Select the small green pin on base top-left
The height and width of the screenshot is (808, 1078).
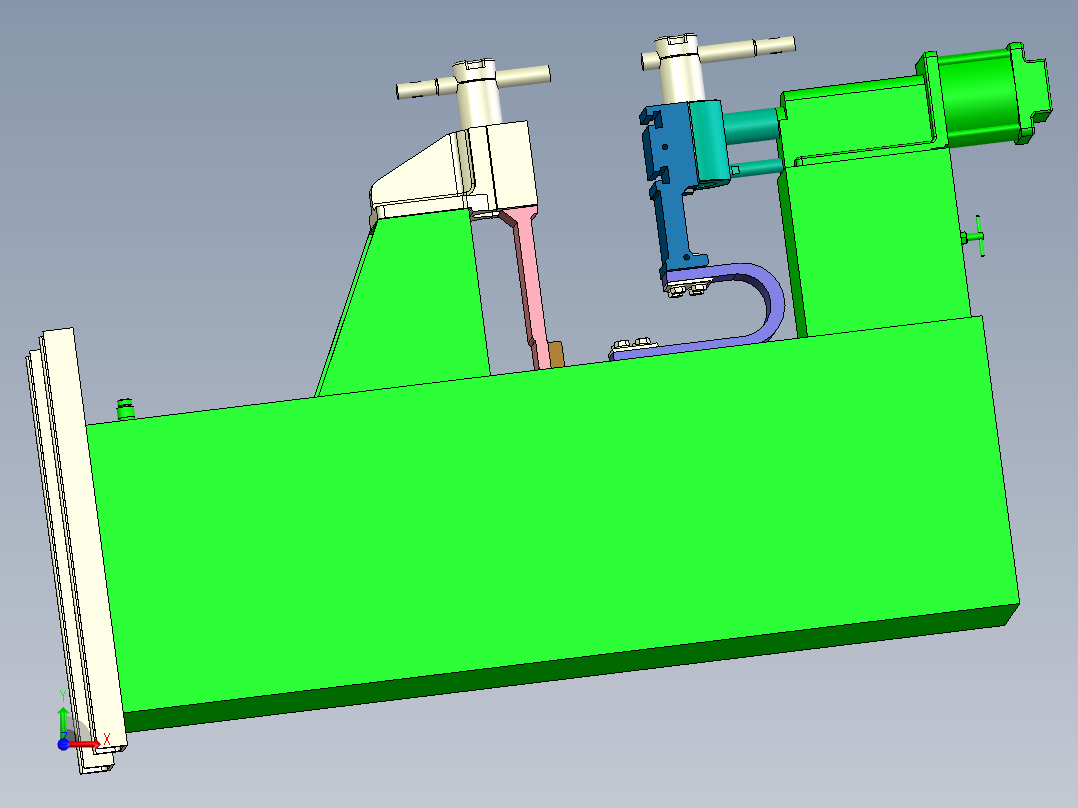125,408
